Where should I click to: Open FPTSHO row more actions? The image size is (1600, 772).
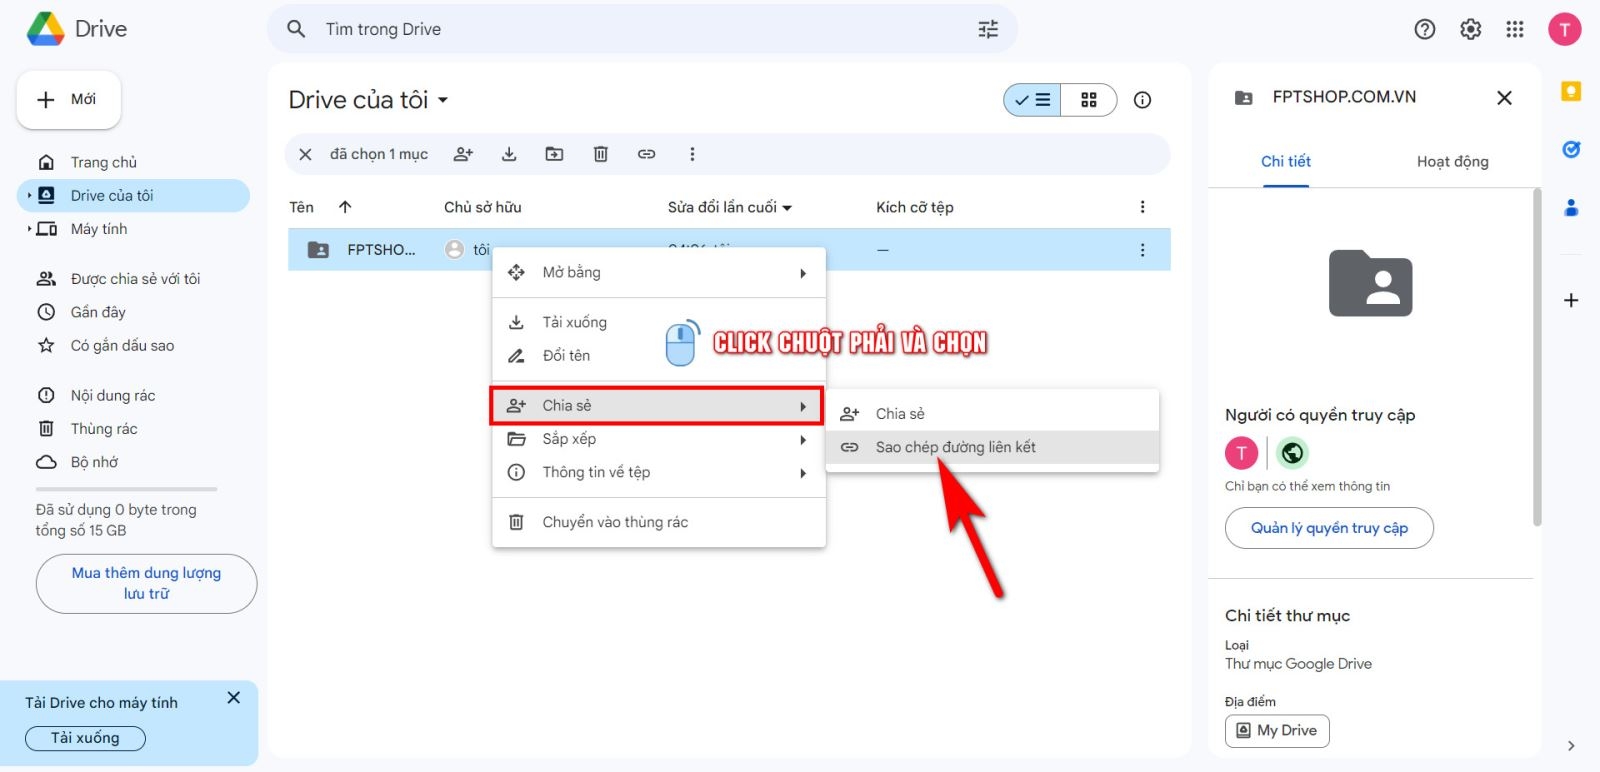point(1142,250)
